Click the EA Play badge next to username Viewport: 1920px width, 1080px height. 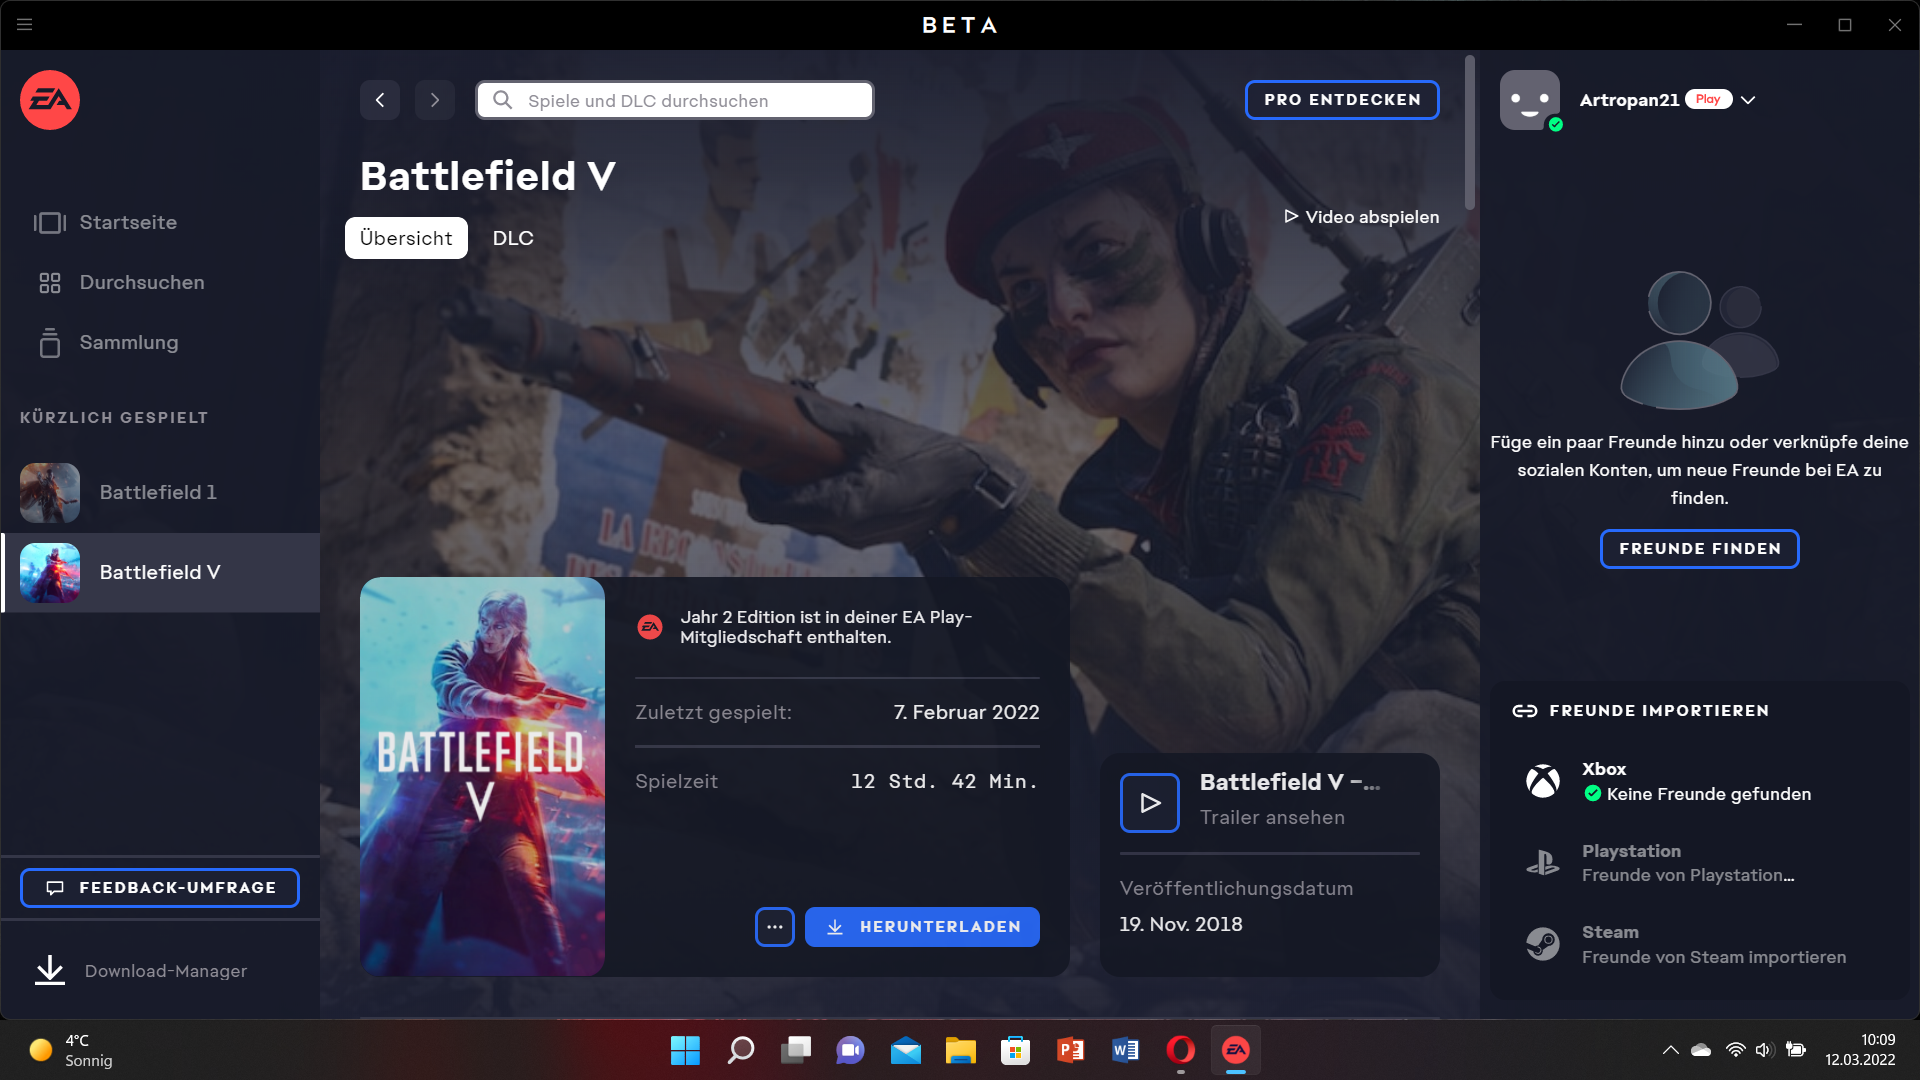click(x=1708, y=99)
